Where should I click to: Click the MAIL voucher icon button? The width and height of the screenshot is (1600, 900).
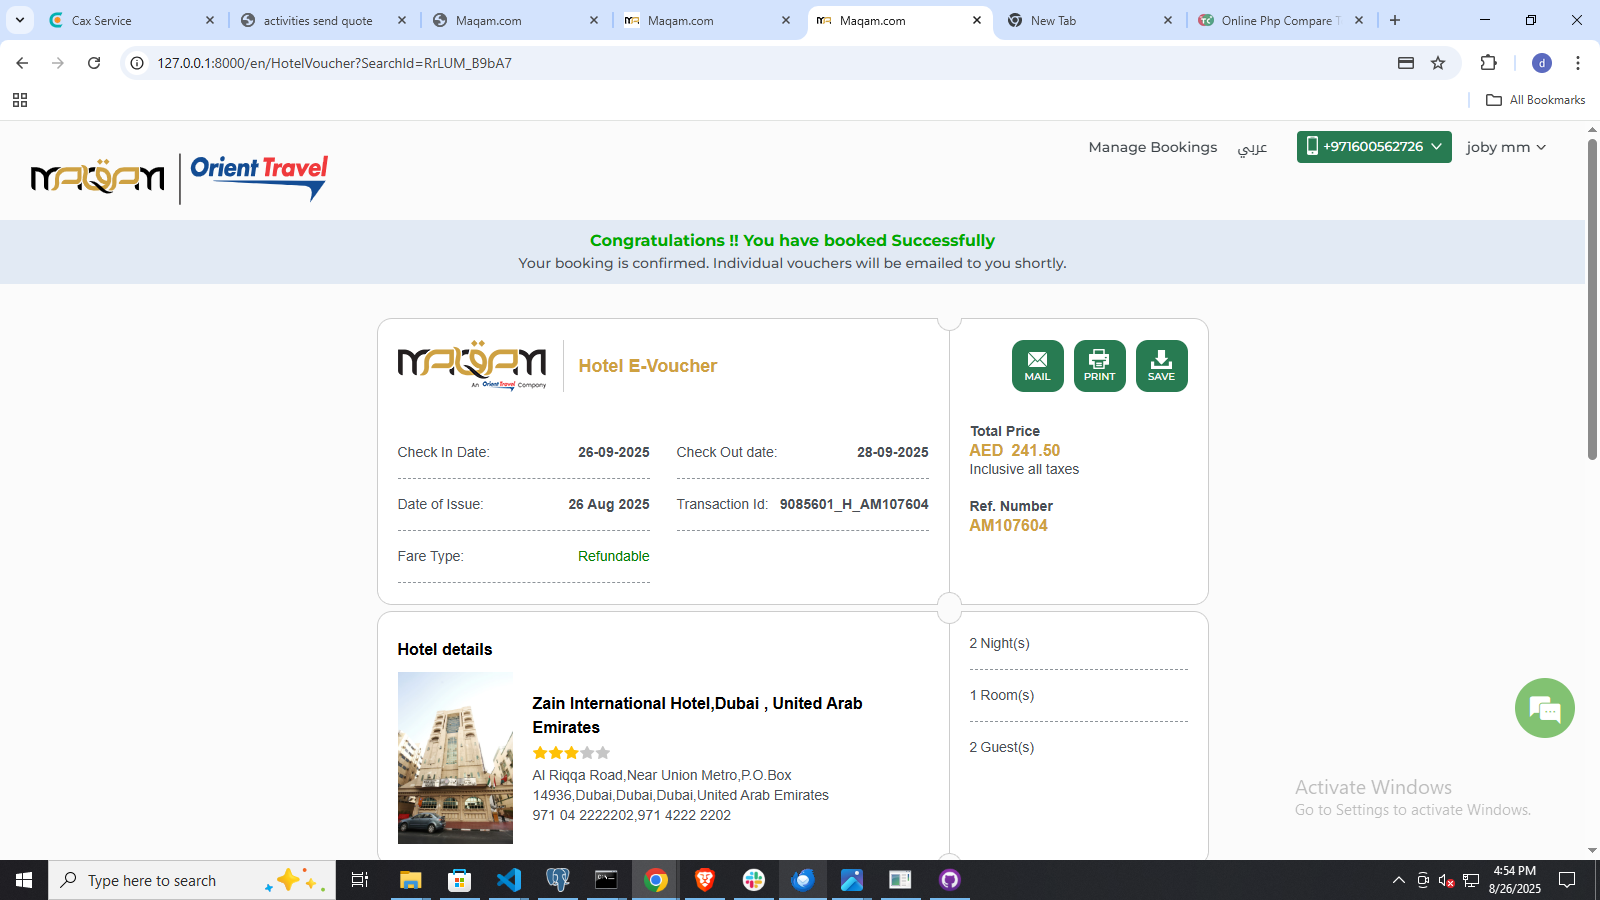(x=1037, y=365)
